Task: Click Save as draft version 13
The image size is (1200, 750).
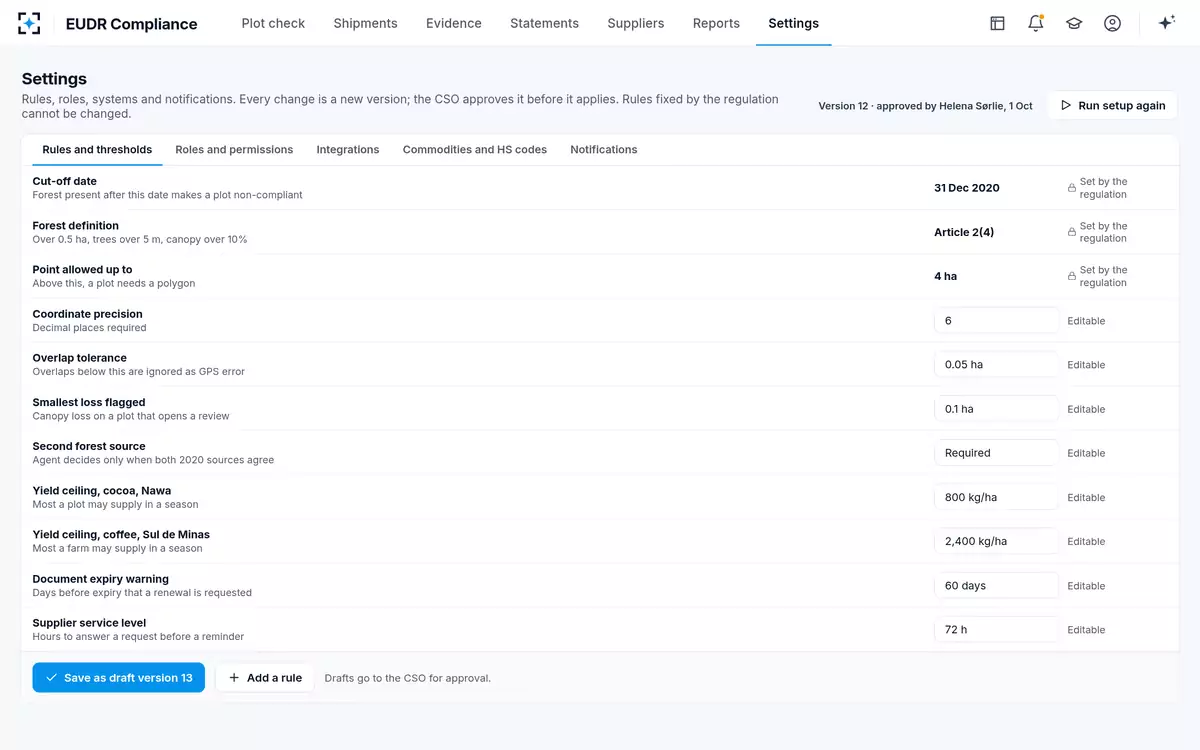Action: coord(118,678)
